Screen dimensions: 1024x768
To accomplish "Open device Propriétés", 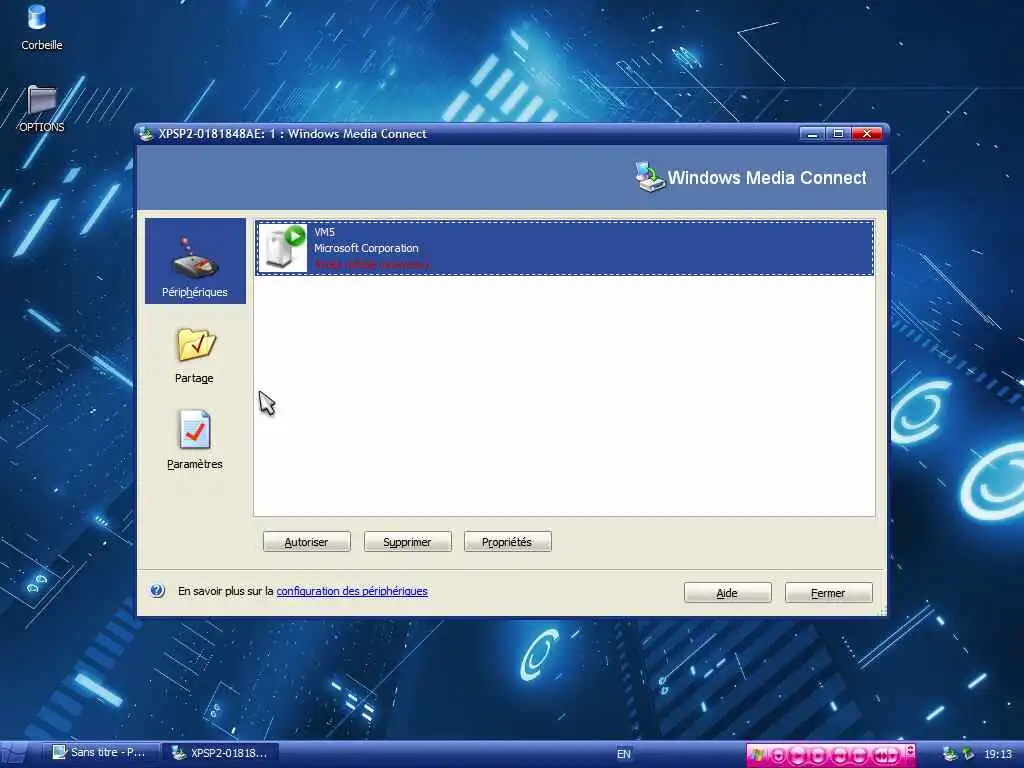I will [x=507, y=541].
